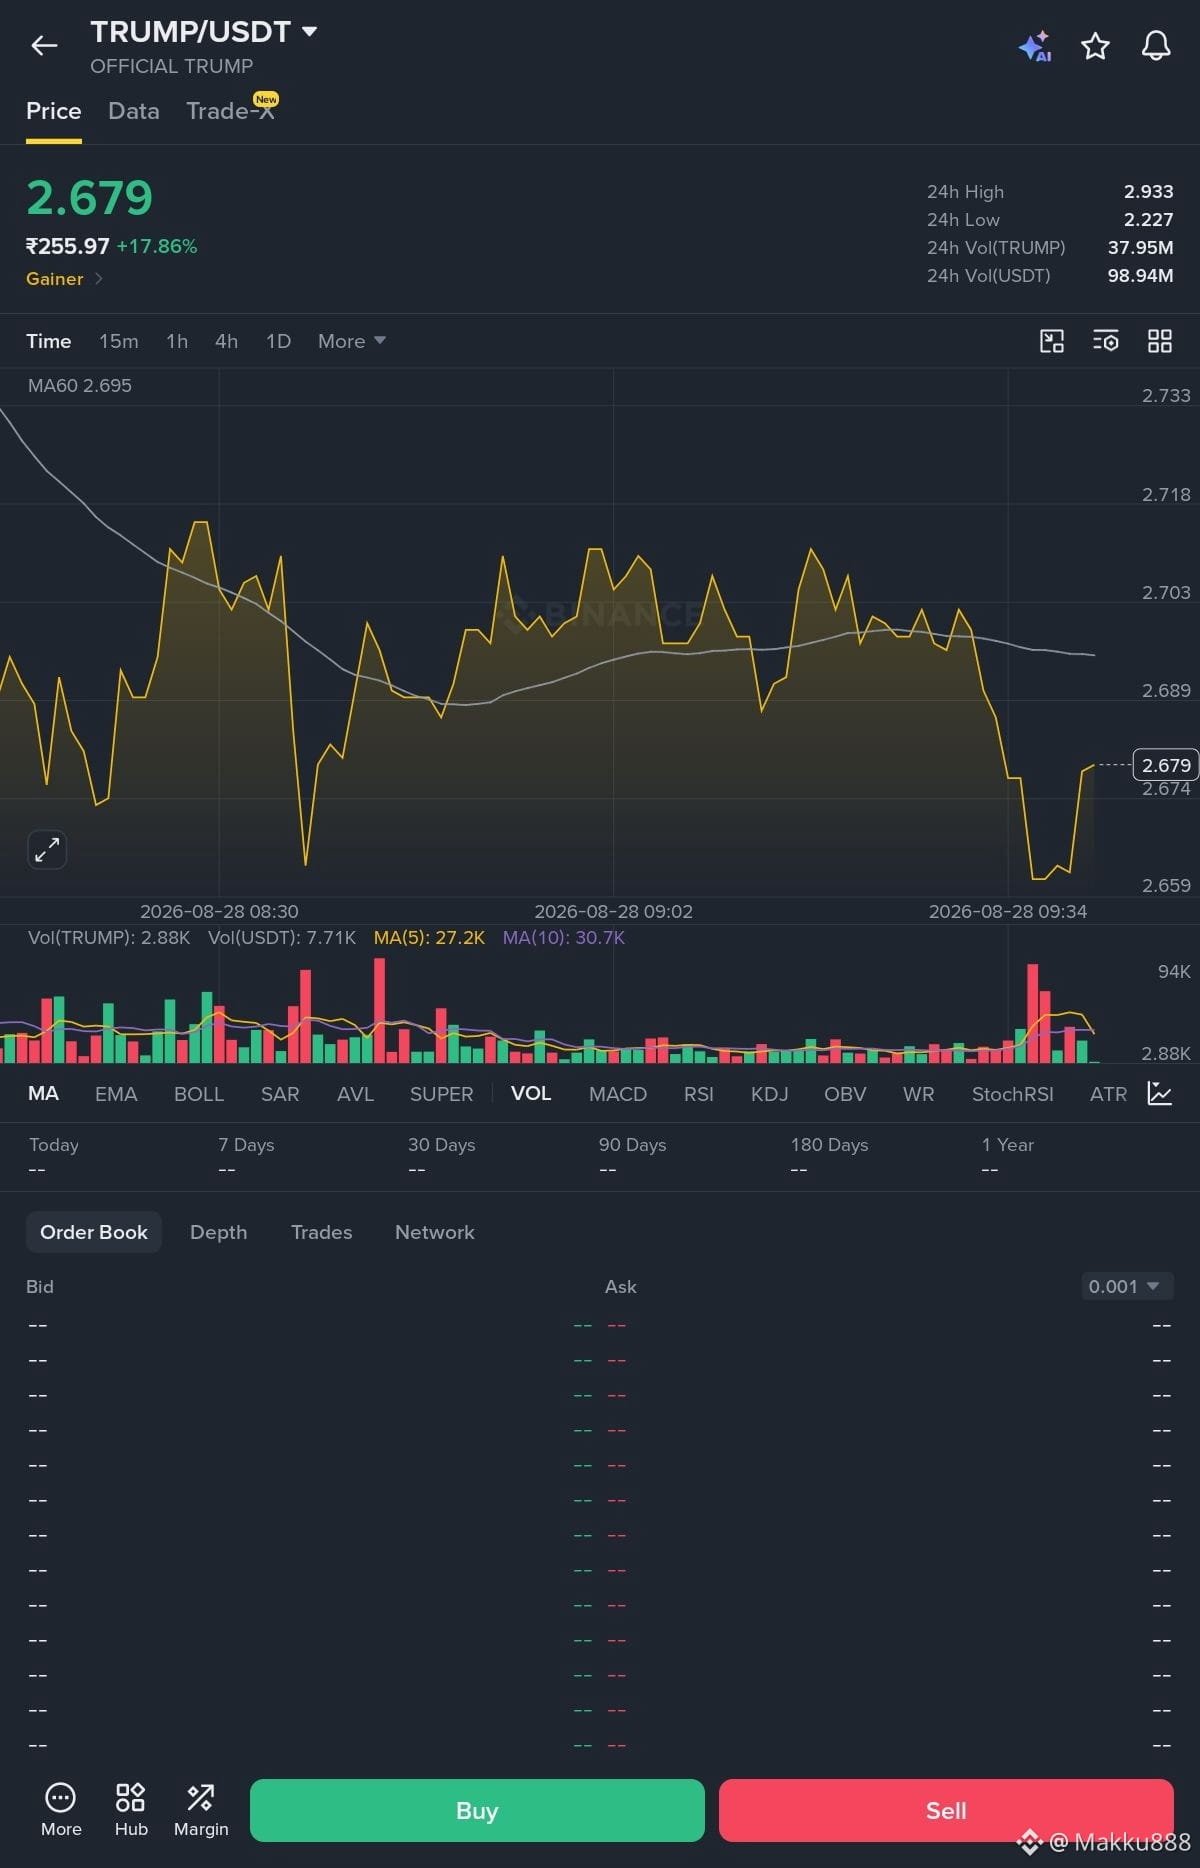Viewport: 1200px width, 1868px height.
Task: Open the AI sparkle assistant icon
Action: pos(1035,46)
